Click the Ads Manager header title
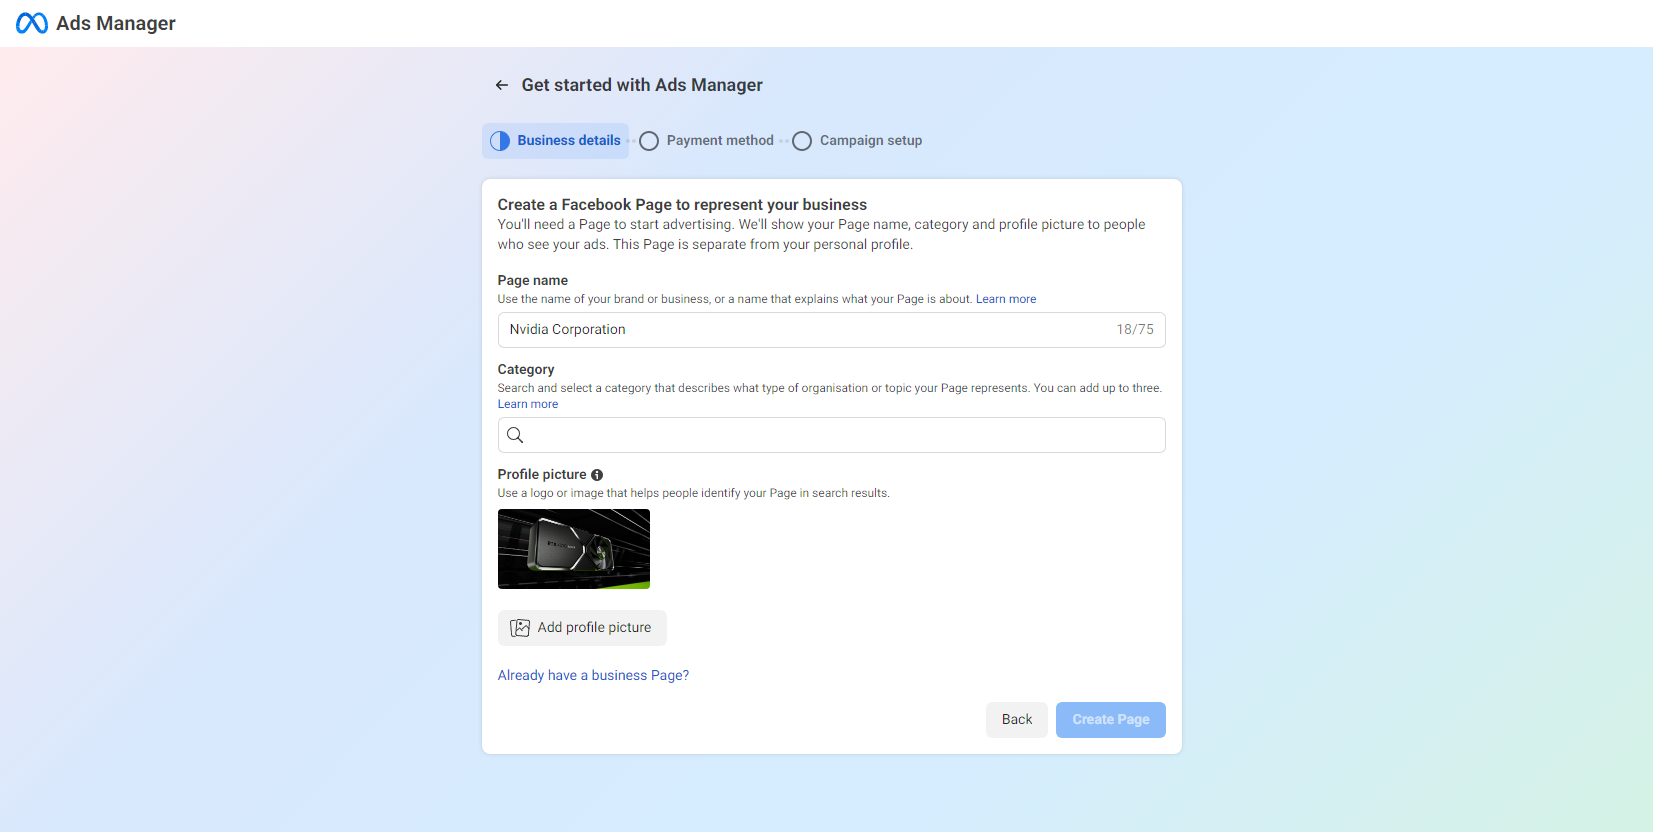This screenshot has width=1653, height=832. (116, 23)
